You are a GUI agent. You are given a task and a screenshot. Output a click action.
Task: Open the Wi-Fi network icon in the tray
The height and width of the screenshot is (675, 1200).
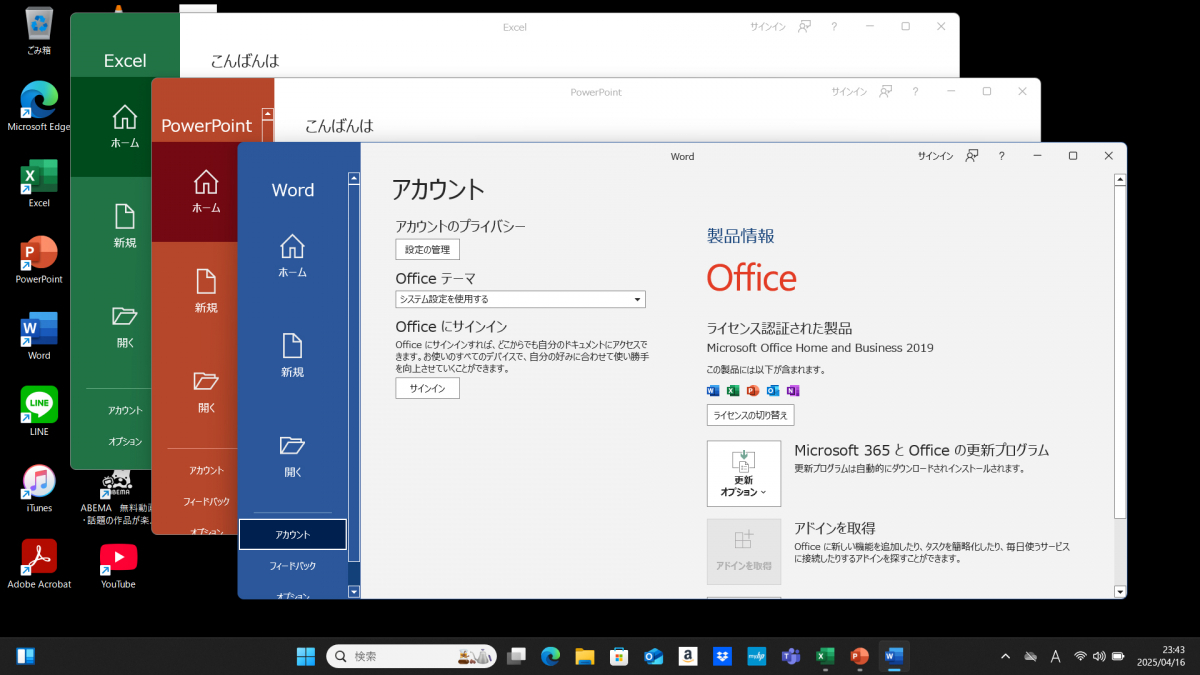point(1080,656)
